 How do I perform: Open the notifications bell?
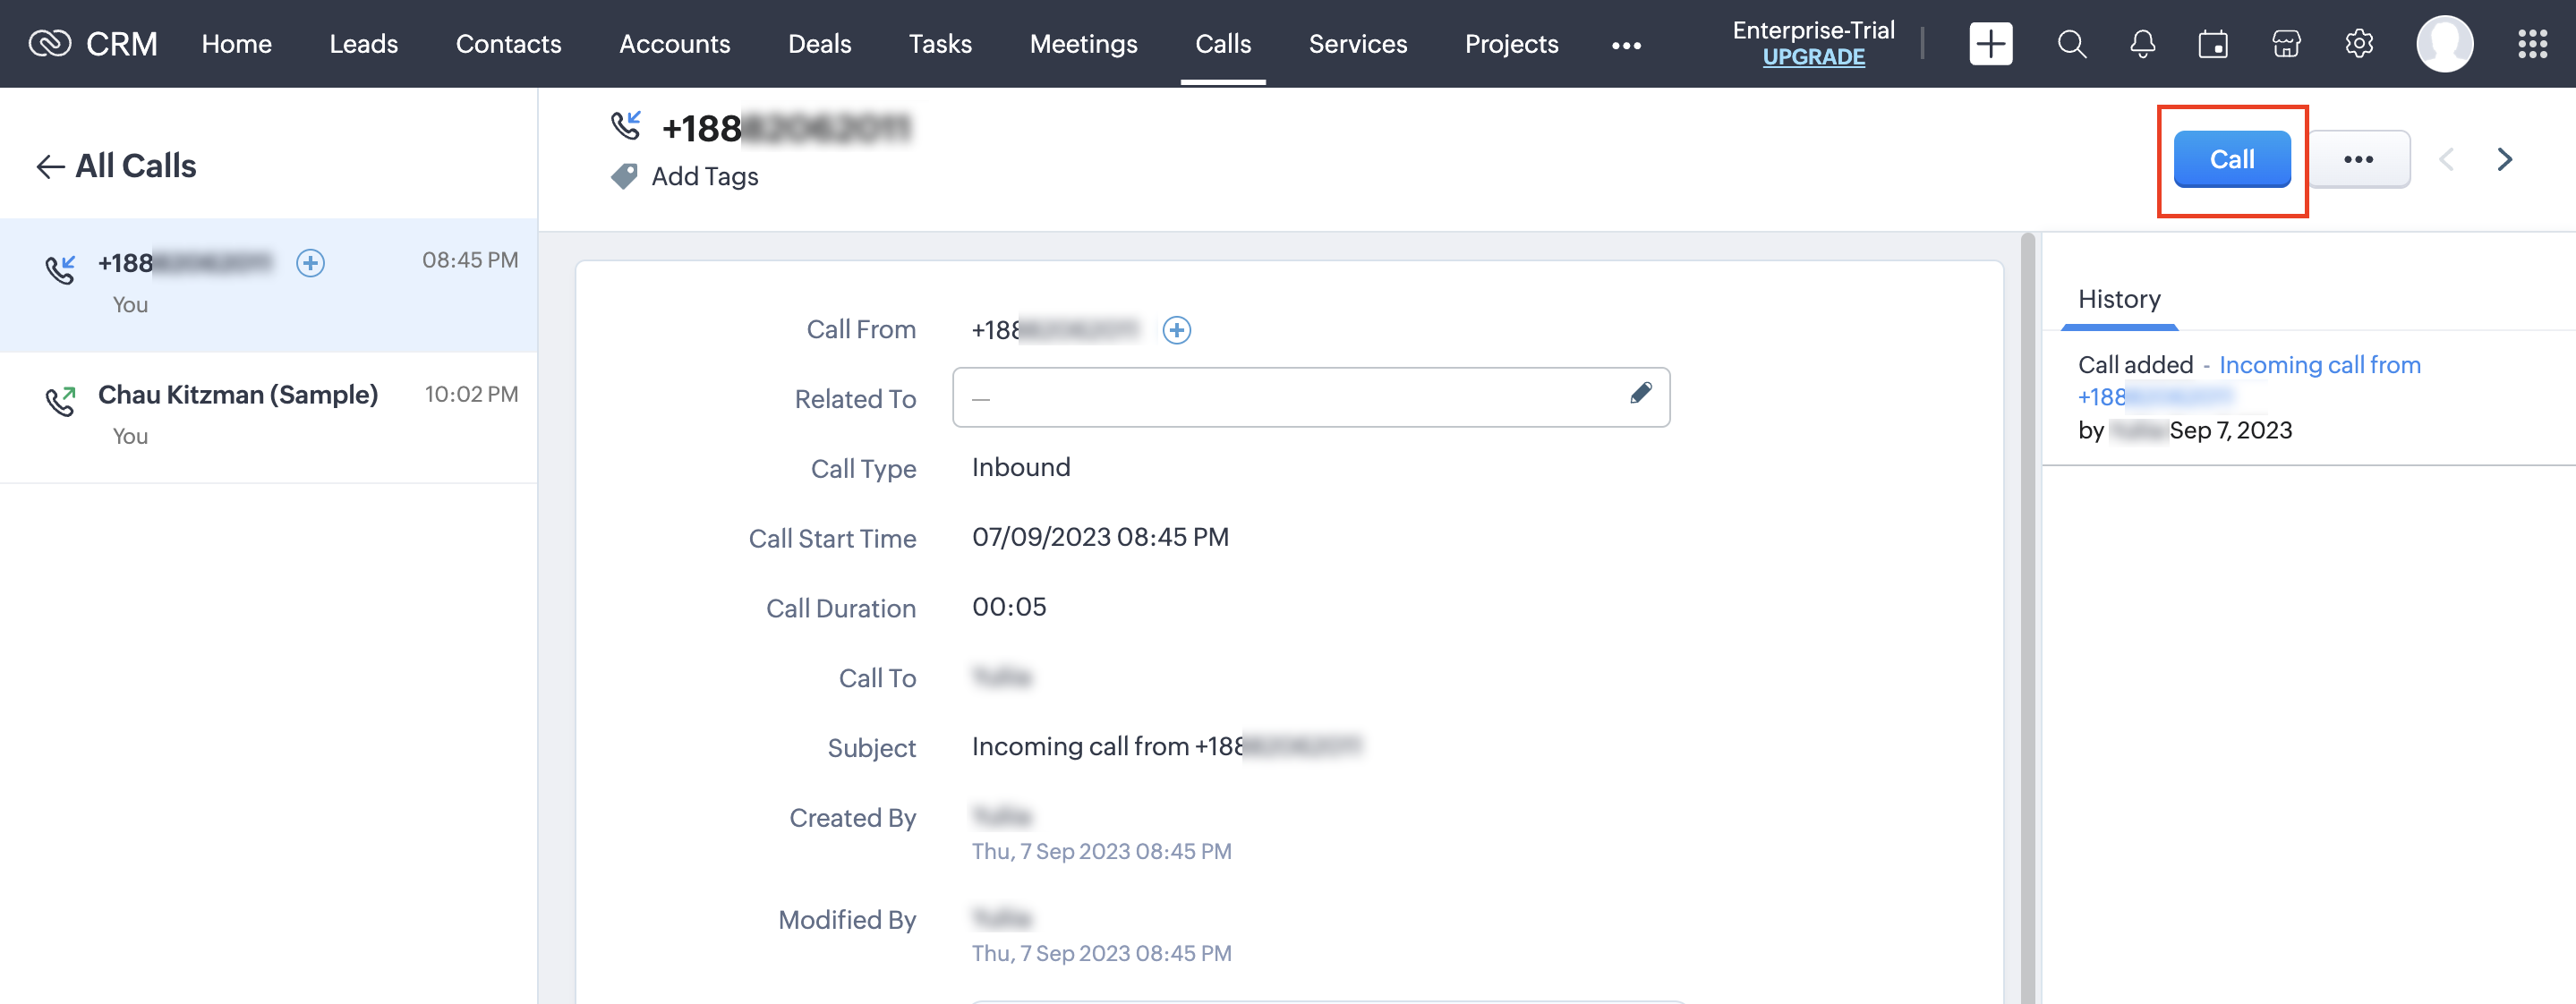[x=2142, y=44]
